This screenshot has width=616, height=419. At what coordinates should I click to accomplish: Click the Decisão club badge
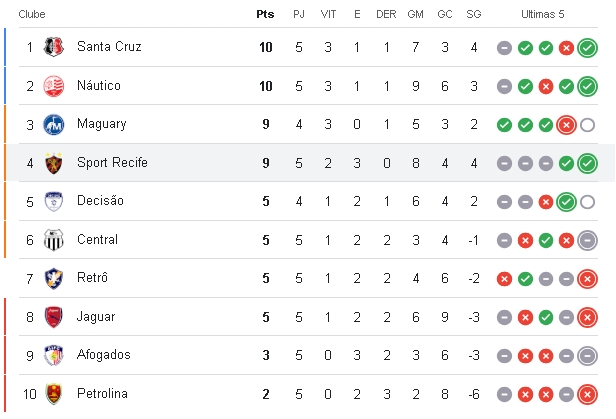coord(54,201)
